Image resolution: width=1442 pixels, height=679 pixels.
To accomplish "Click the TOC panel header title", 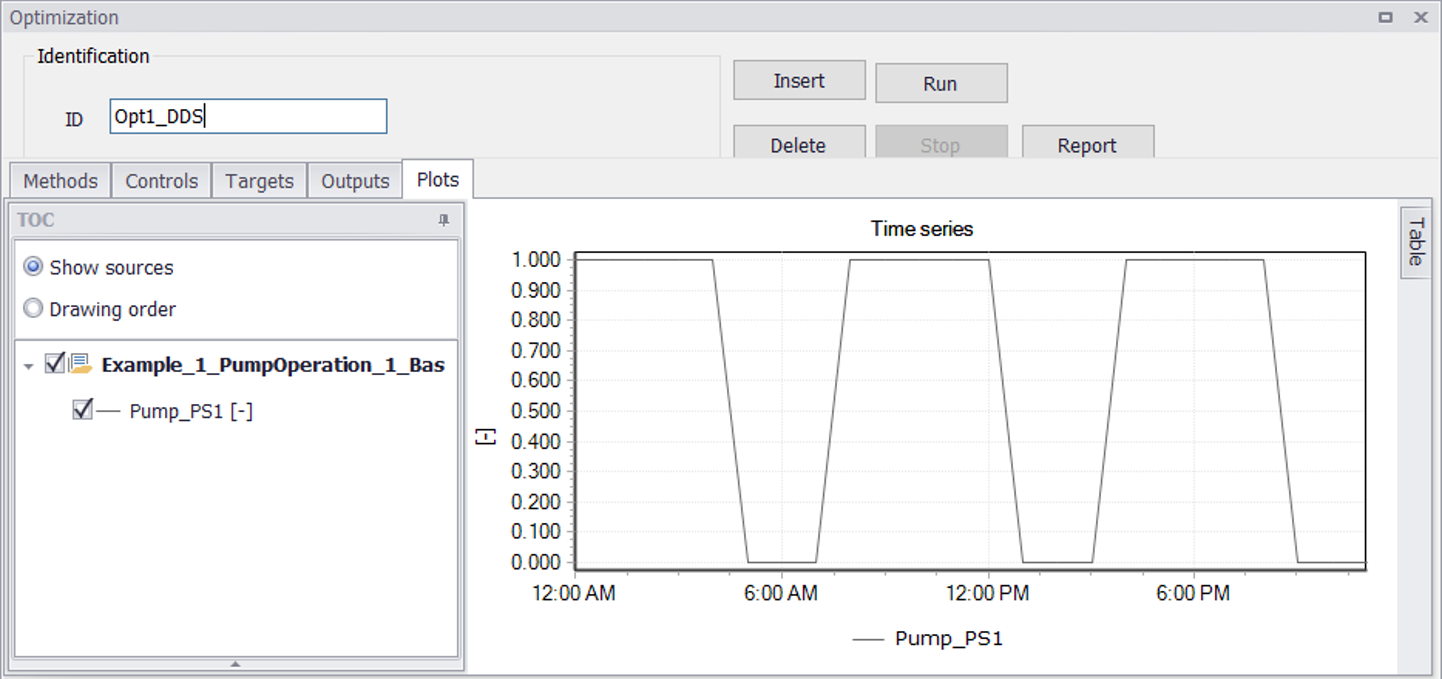I will 36,220.
